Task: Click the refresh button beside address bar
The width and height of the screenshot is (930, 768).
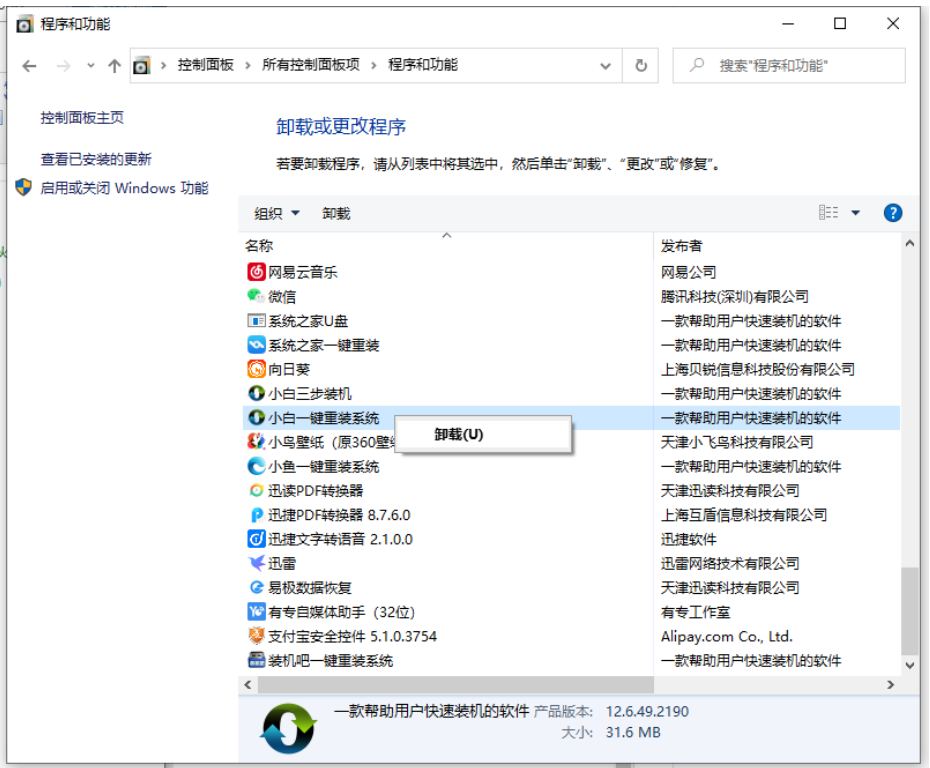Action: point(641,65)
